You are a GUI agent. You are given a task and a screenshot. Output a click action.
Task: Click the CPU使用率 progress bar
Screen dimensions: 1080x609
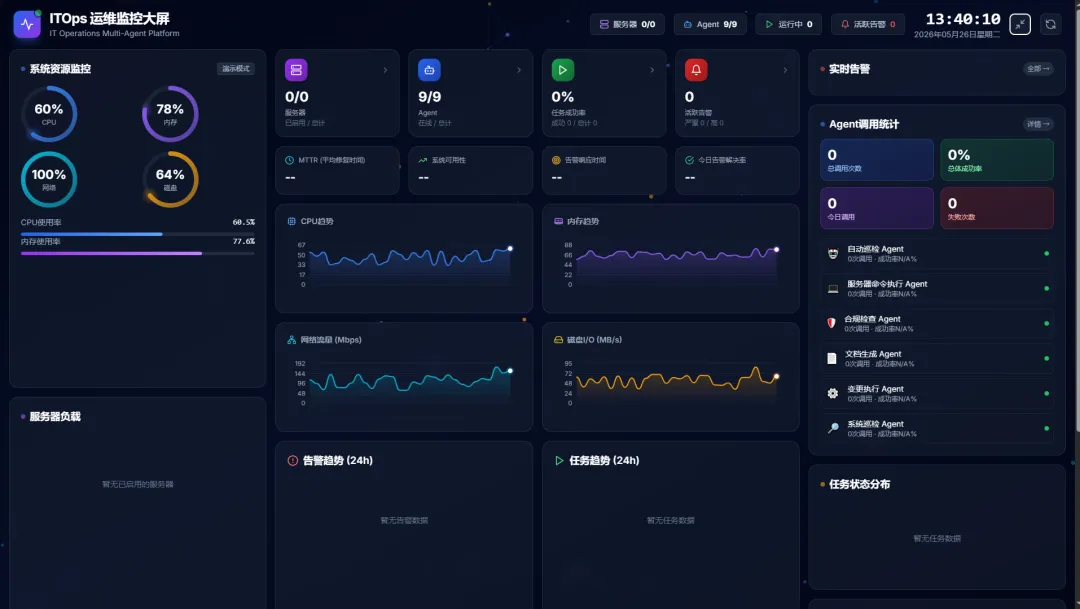click(138, 234)
